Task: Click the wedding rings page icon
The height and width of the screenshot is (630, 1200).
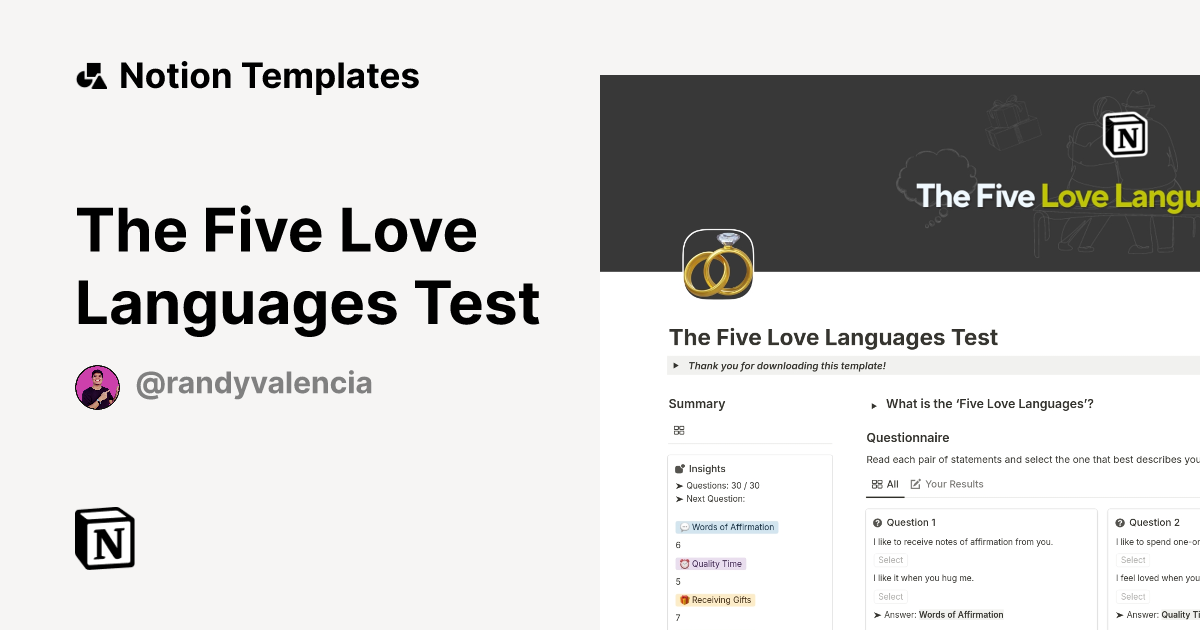Action: click(717, 264)
